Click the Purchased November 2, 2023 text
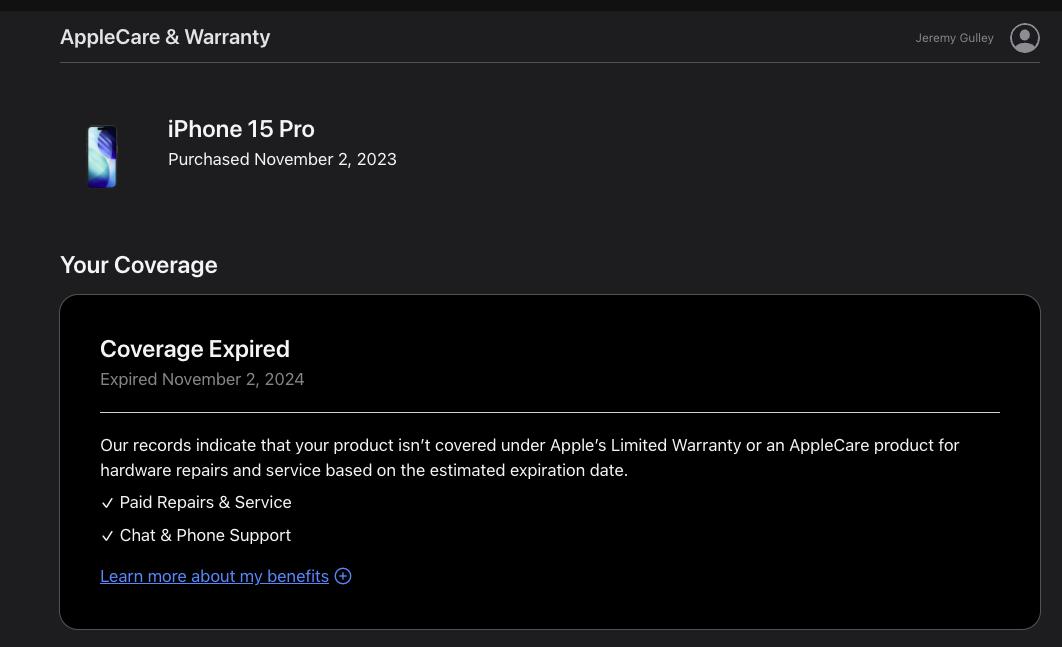The image size is (1062, 647). tap(282, 159)
